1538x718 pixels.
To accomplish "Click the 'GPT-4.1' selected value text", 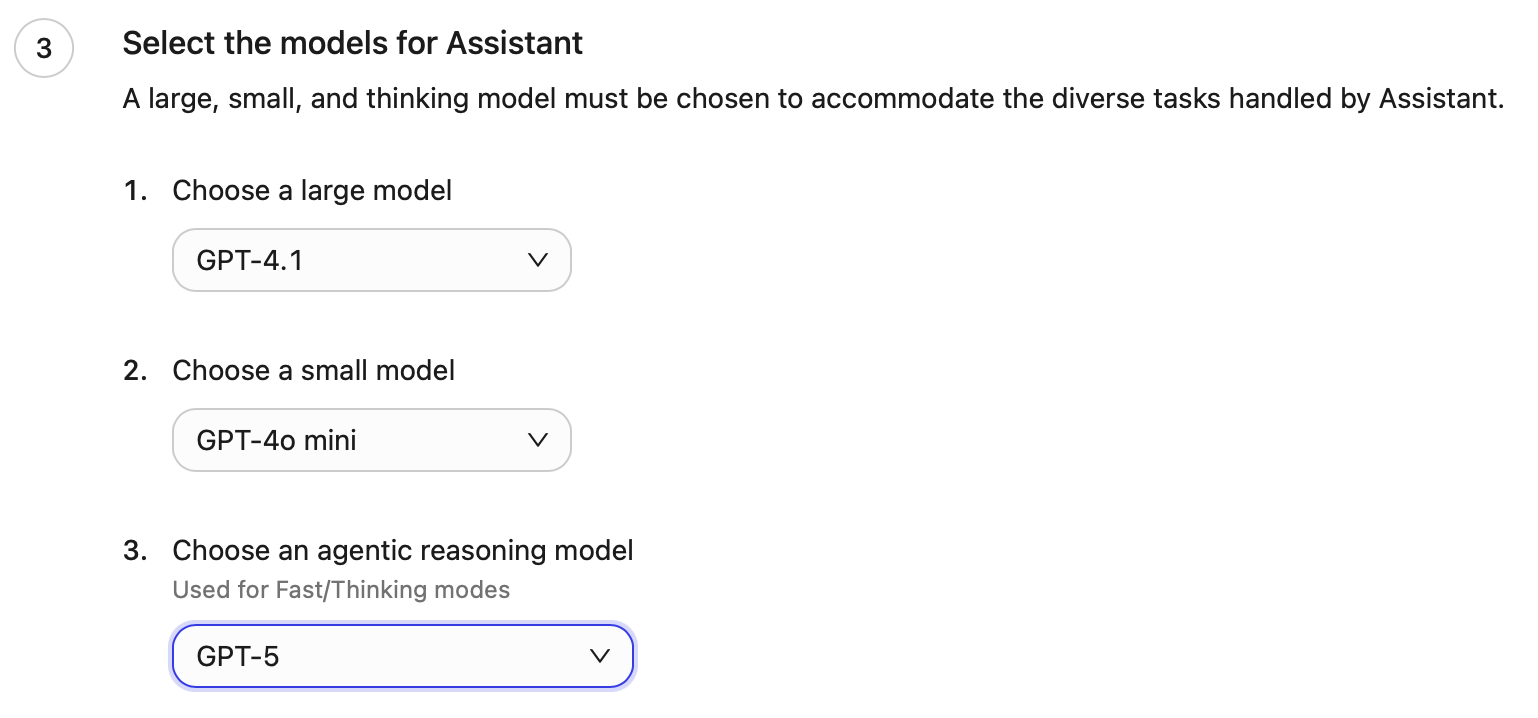I will point(249,261).
